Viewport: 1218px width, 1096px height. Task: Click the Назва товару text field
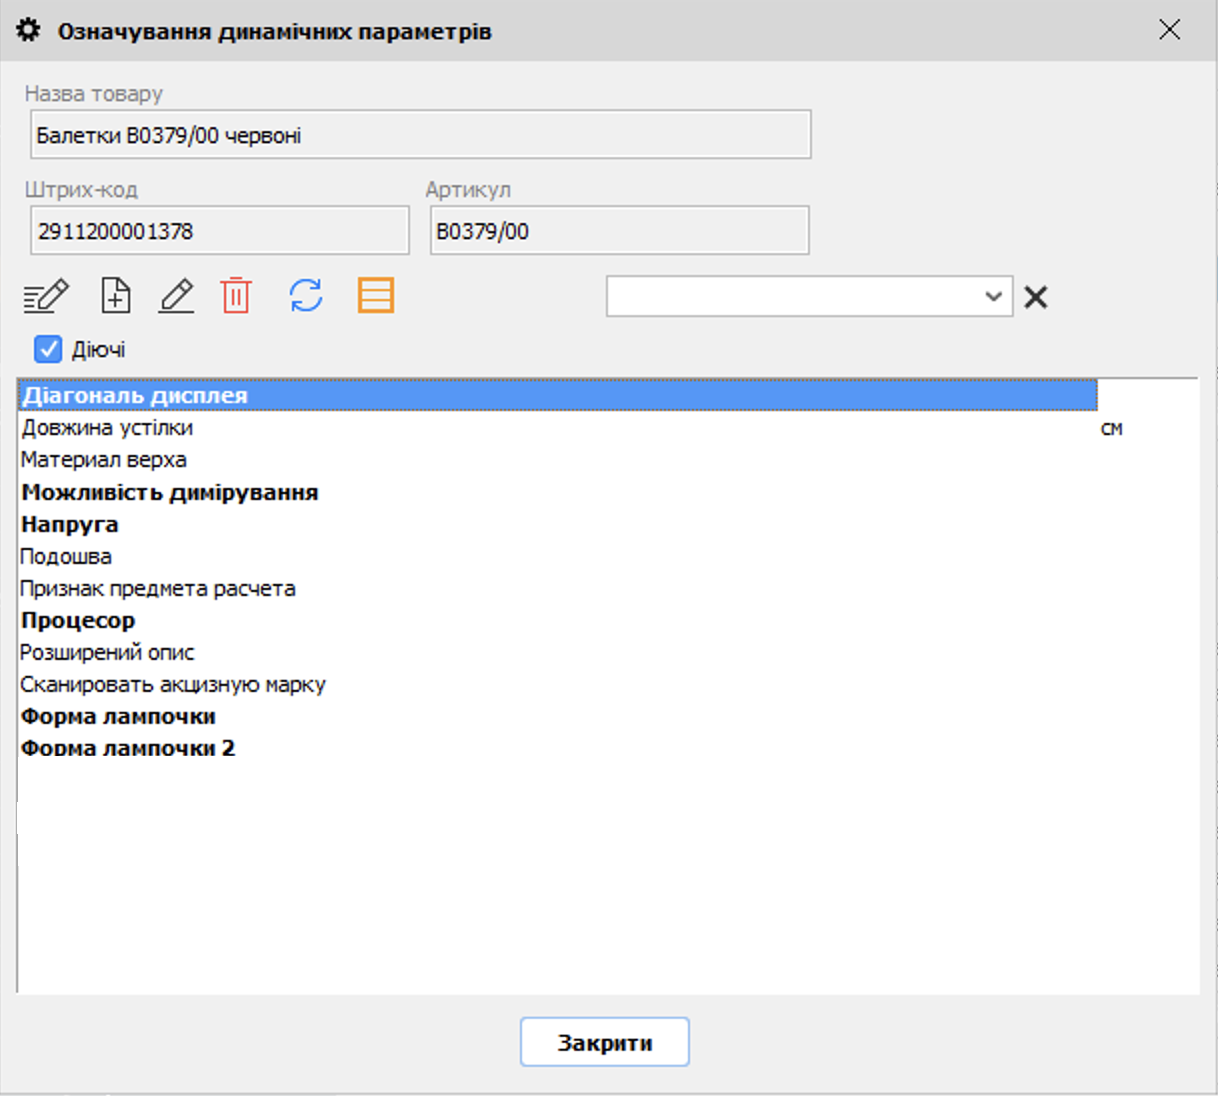coord(420,135)
